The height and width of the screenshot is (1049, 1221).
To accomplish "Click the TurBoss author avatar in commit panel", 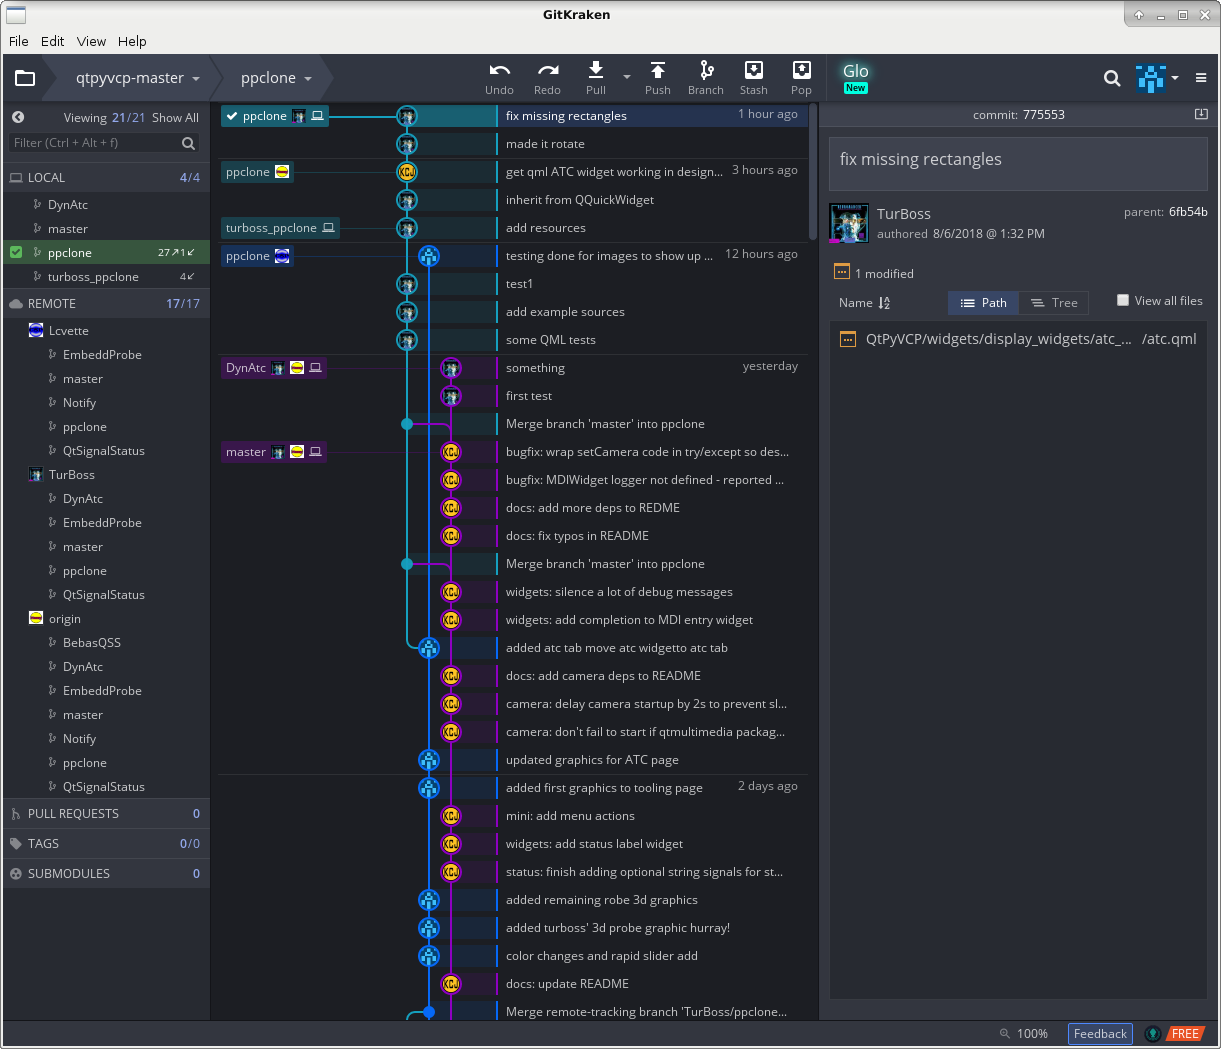I will 849,223.
